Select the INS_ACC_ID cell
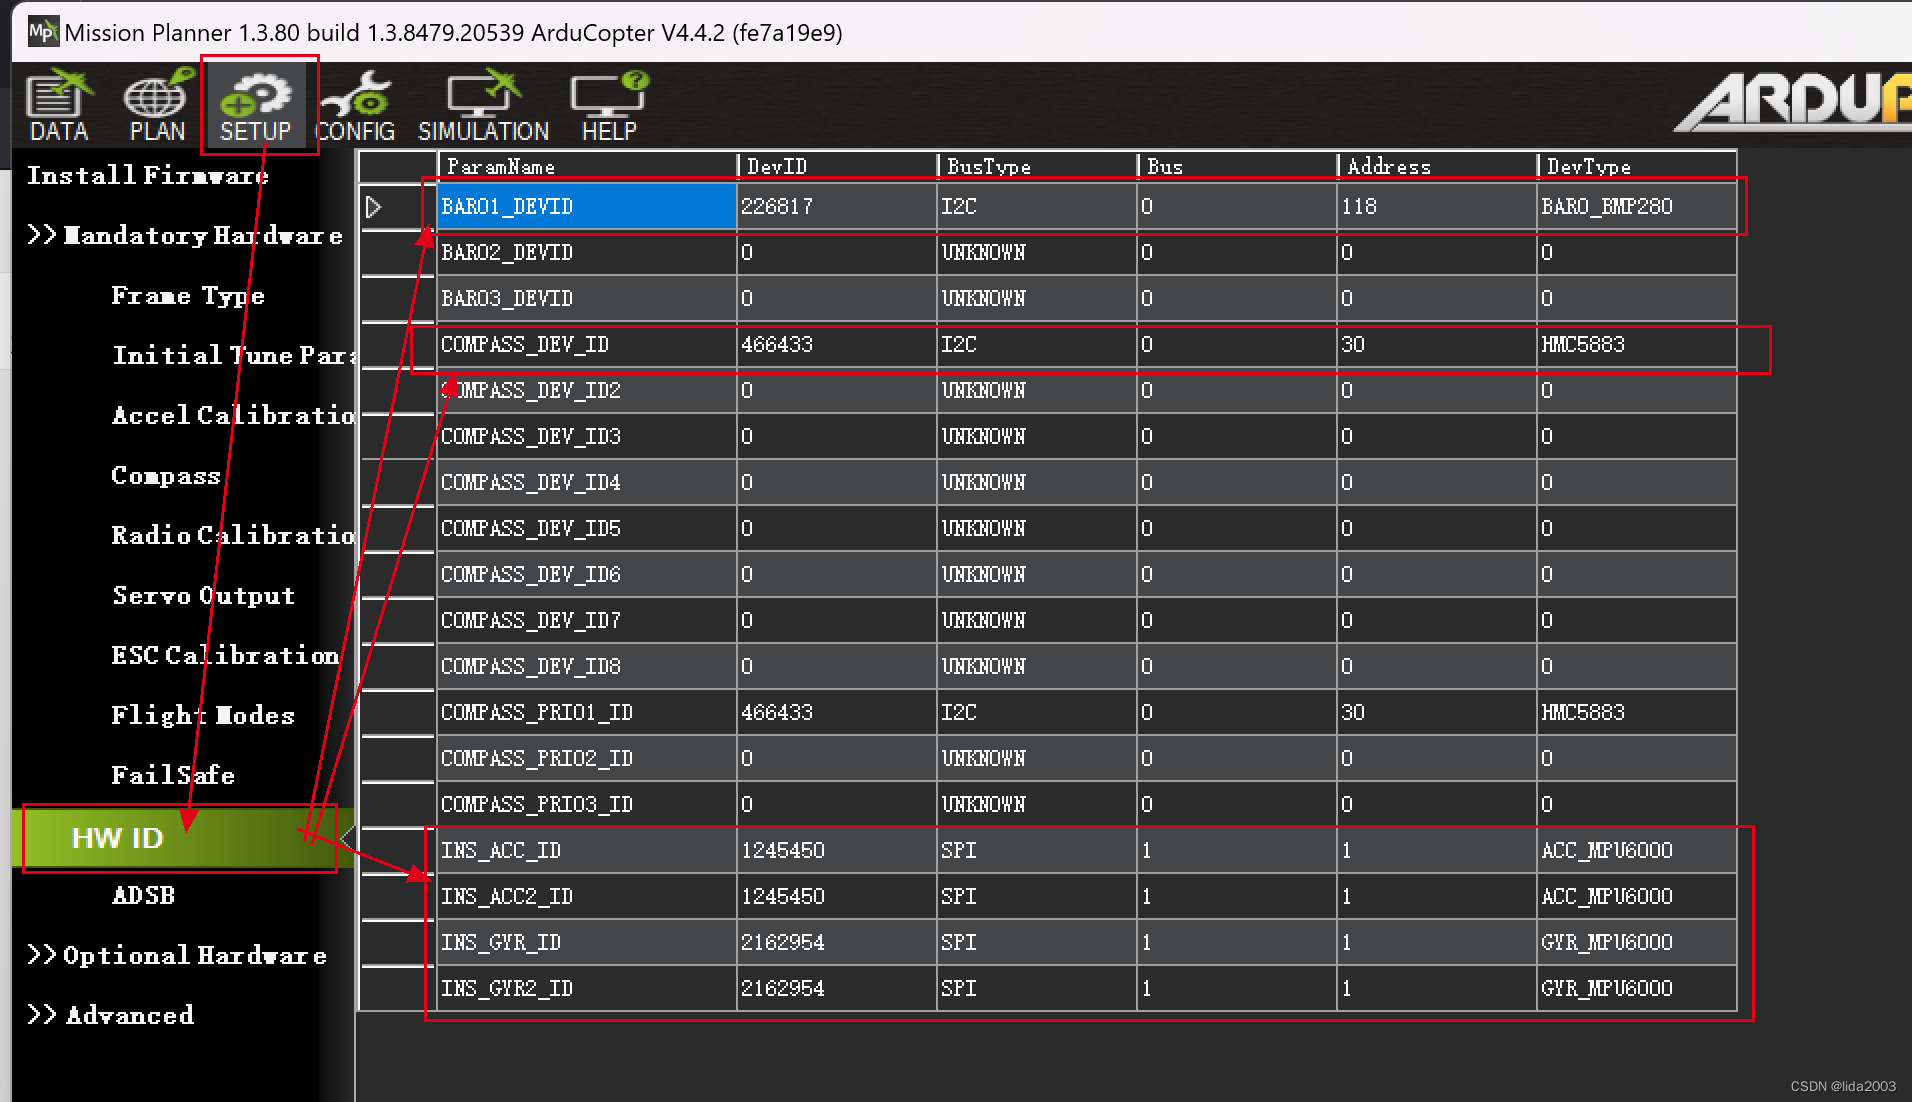This screenshot has width=1912, height=1102. click(x=587, y=851)
